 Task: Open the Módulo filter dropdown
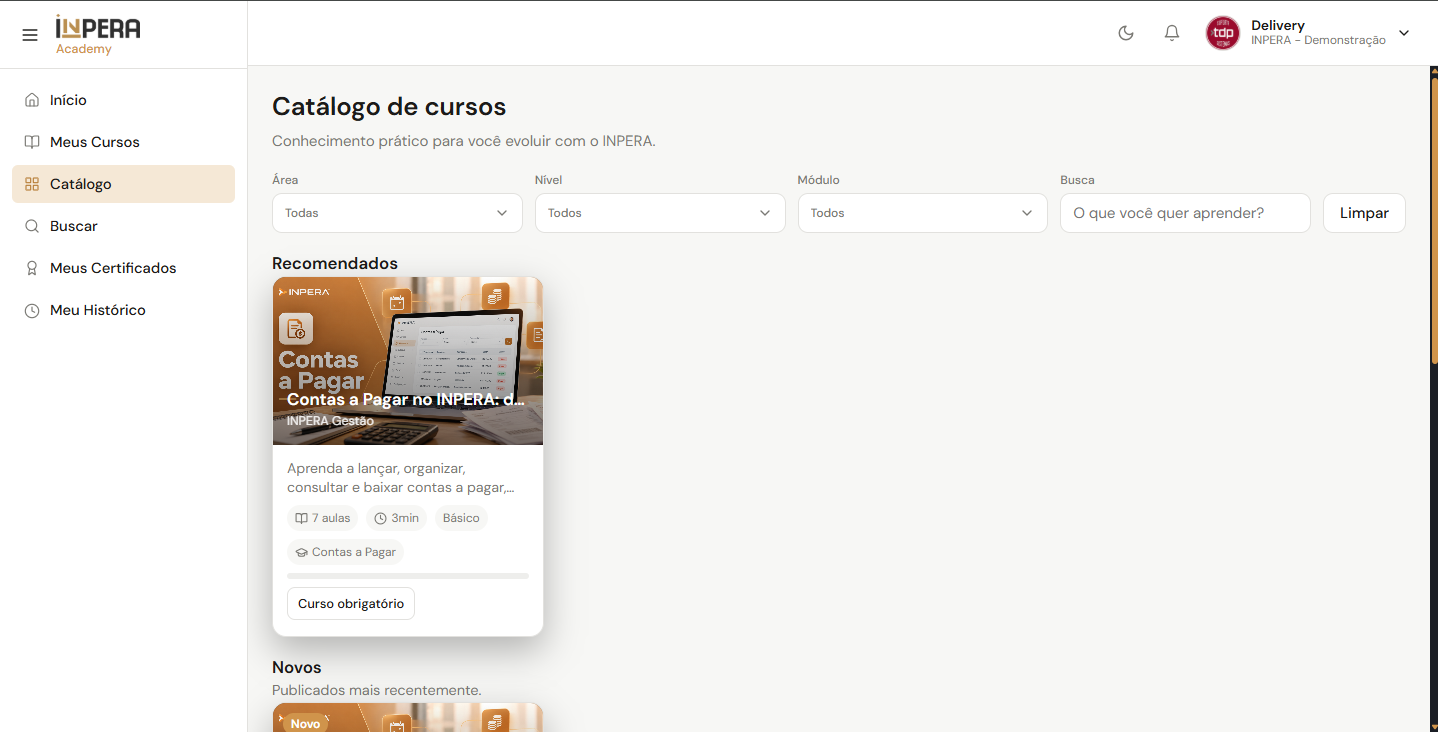click(922, 213)
